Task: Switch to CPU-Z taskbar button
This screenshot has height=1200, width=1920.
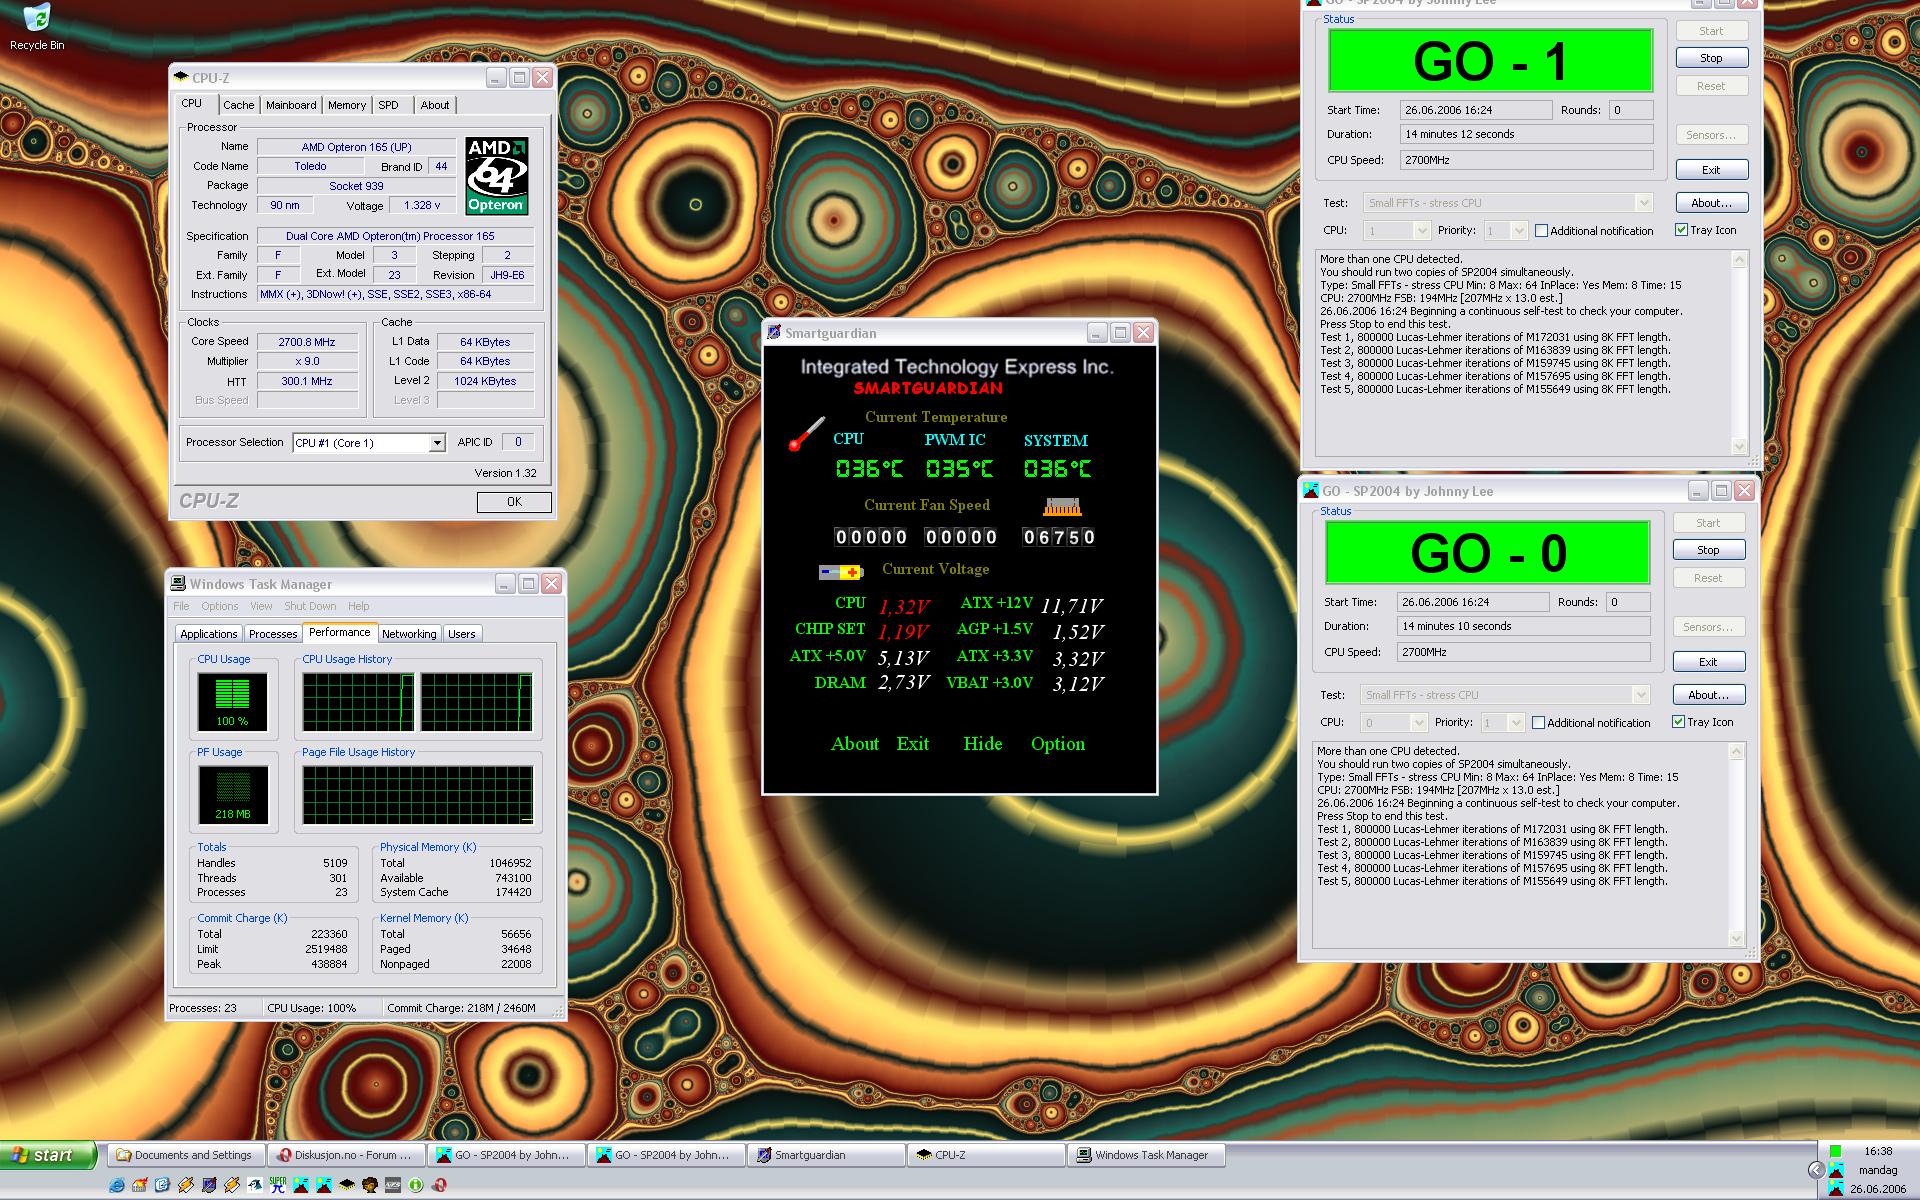Action: (986, 1155)
